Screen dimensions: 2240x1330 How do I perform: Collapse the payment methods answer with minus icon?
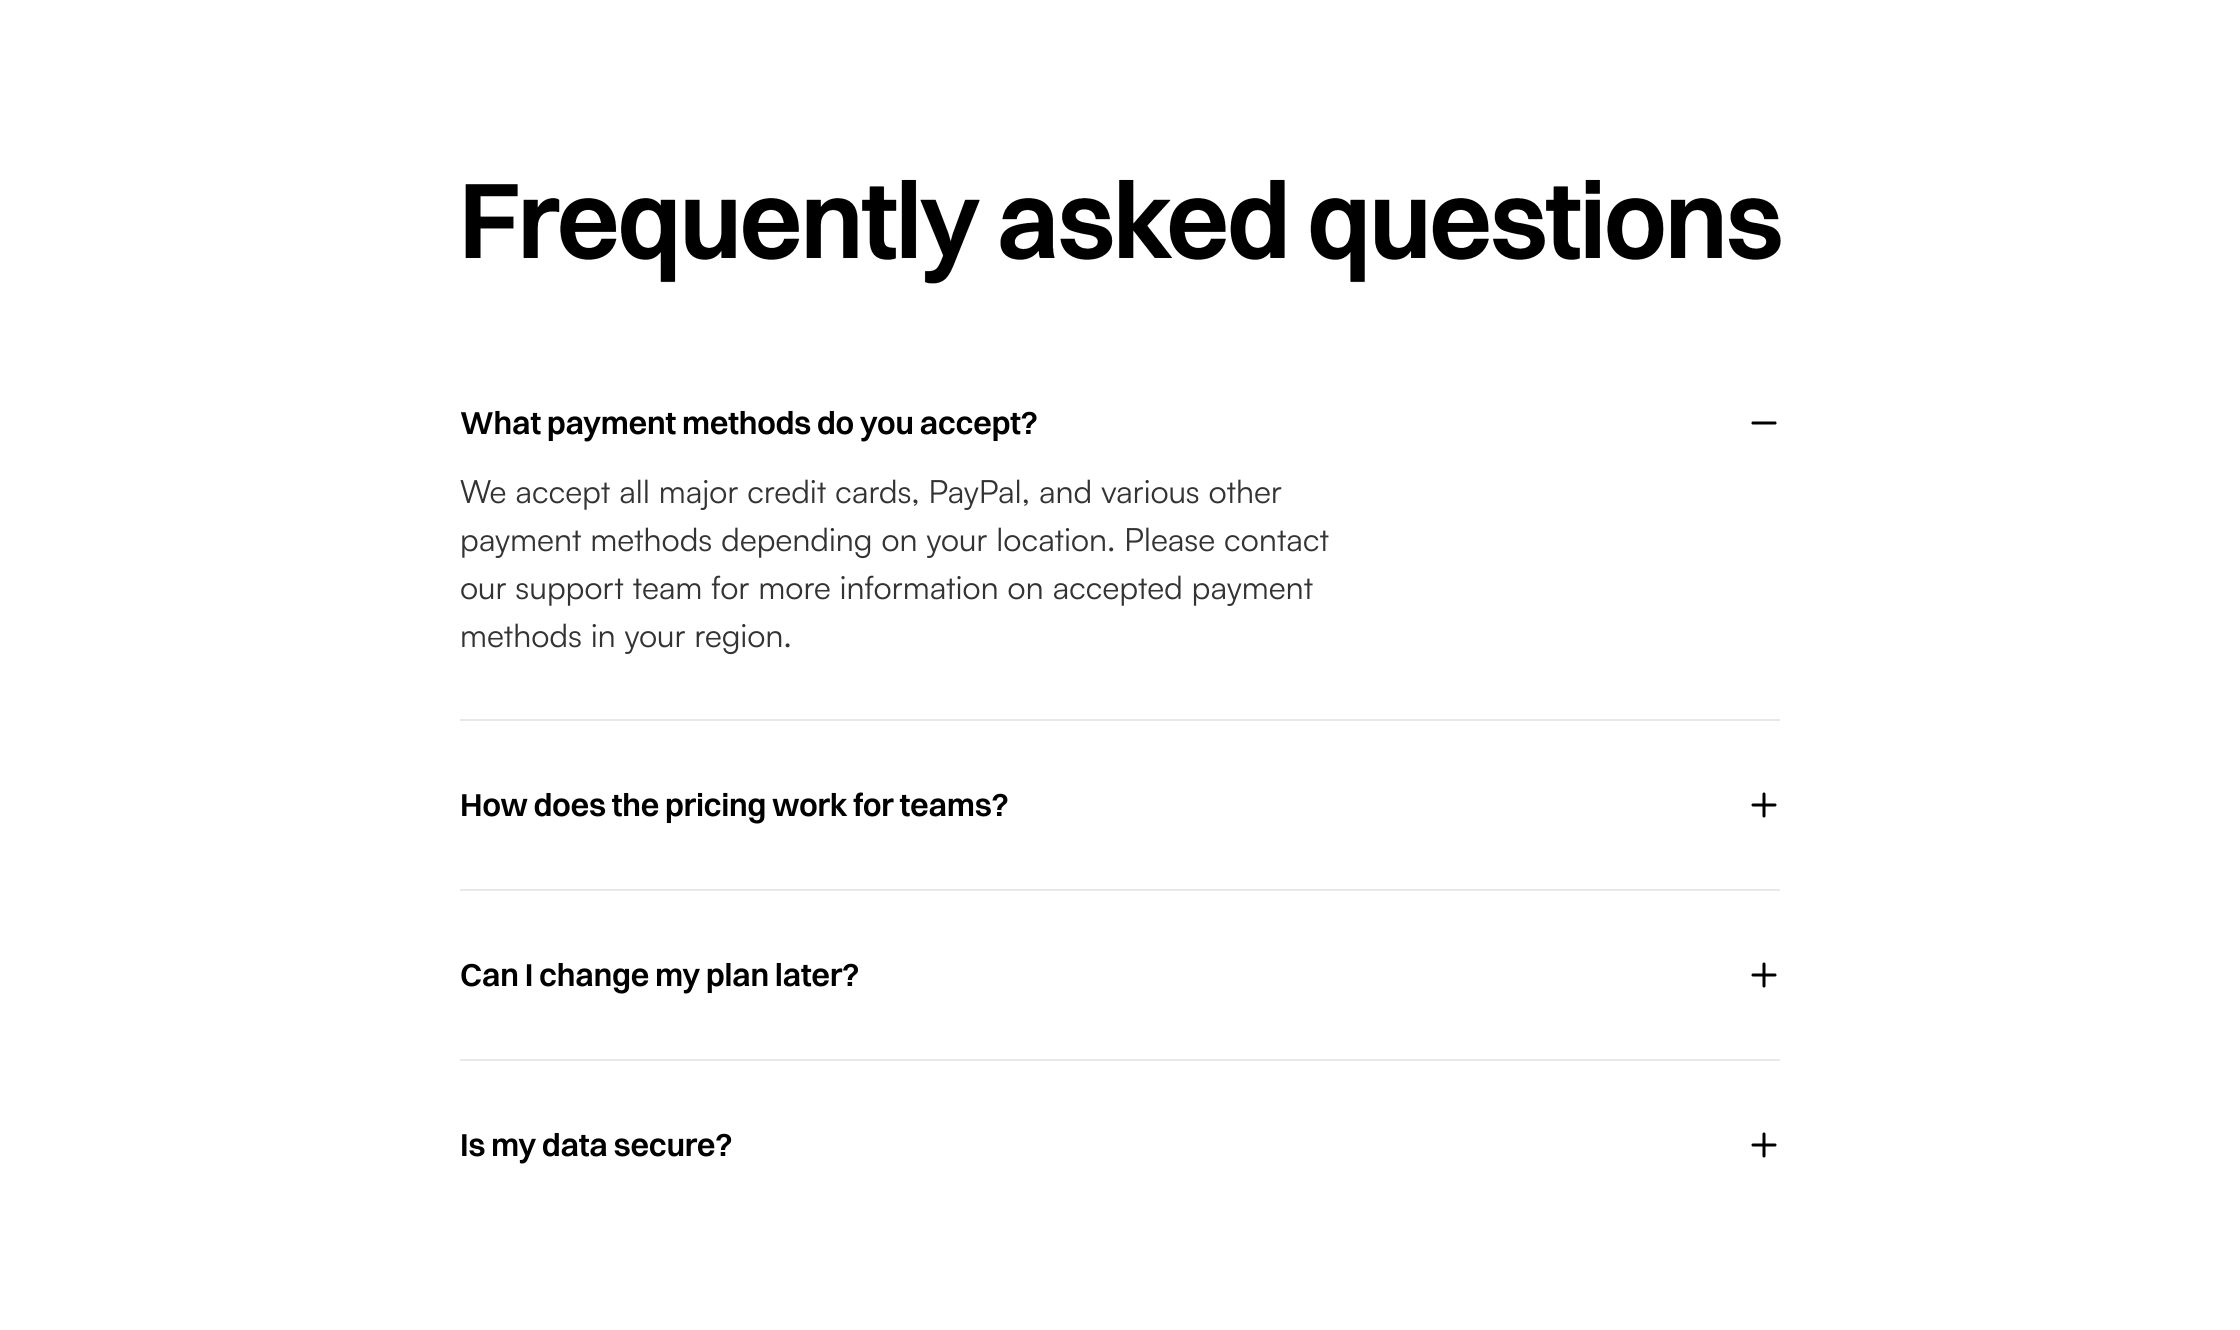coord(1764,423)
